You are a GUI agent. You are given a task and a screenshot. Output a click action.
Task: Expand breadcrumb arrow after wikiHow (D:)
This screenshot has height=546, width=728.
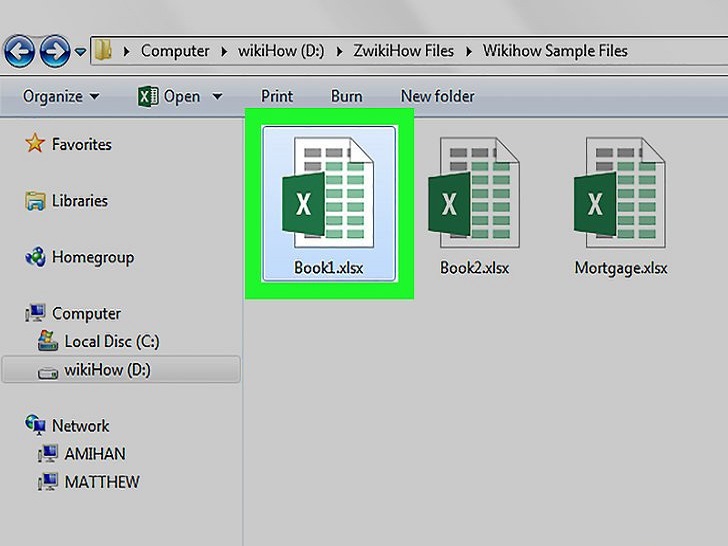click(x=339, y=51)
